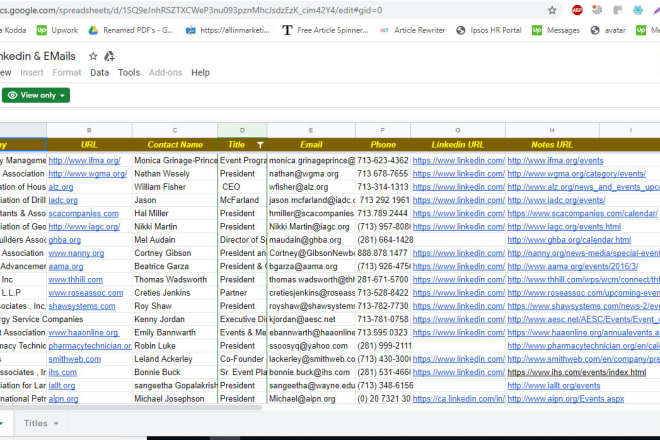Open the Add-ons menu
Viewport: 660px width, 440px height.
(165, 72)
